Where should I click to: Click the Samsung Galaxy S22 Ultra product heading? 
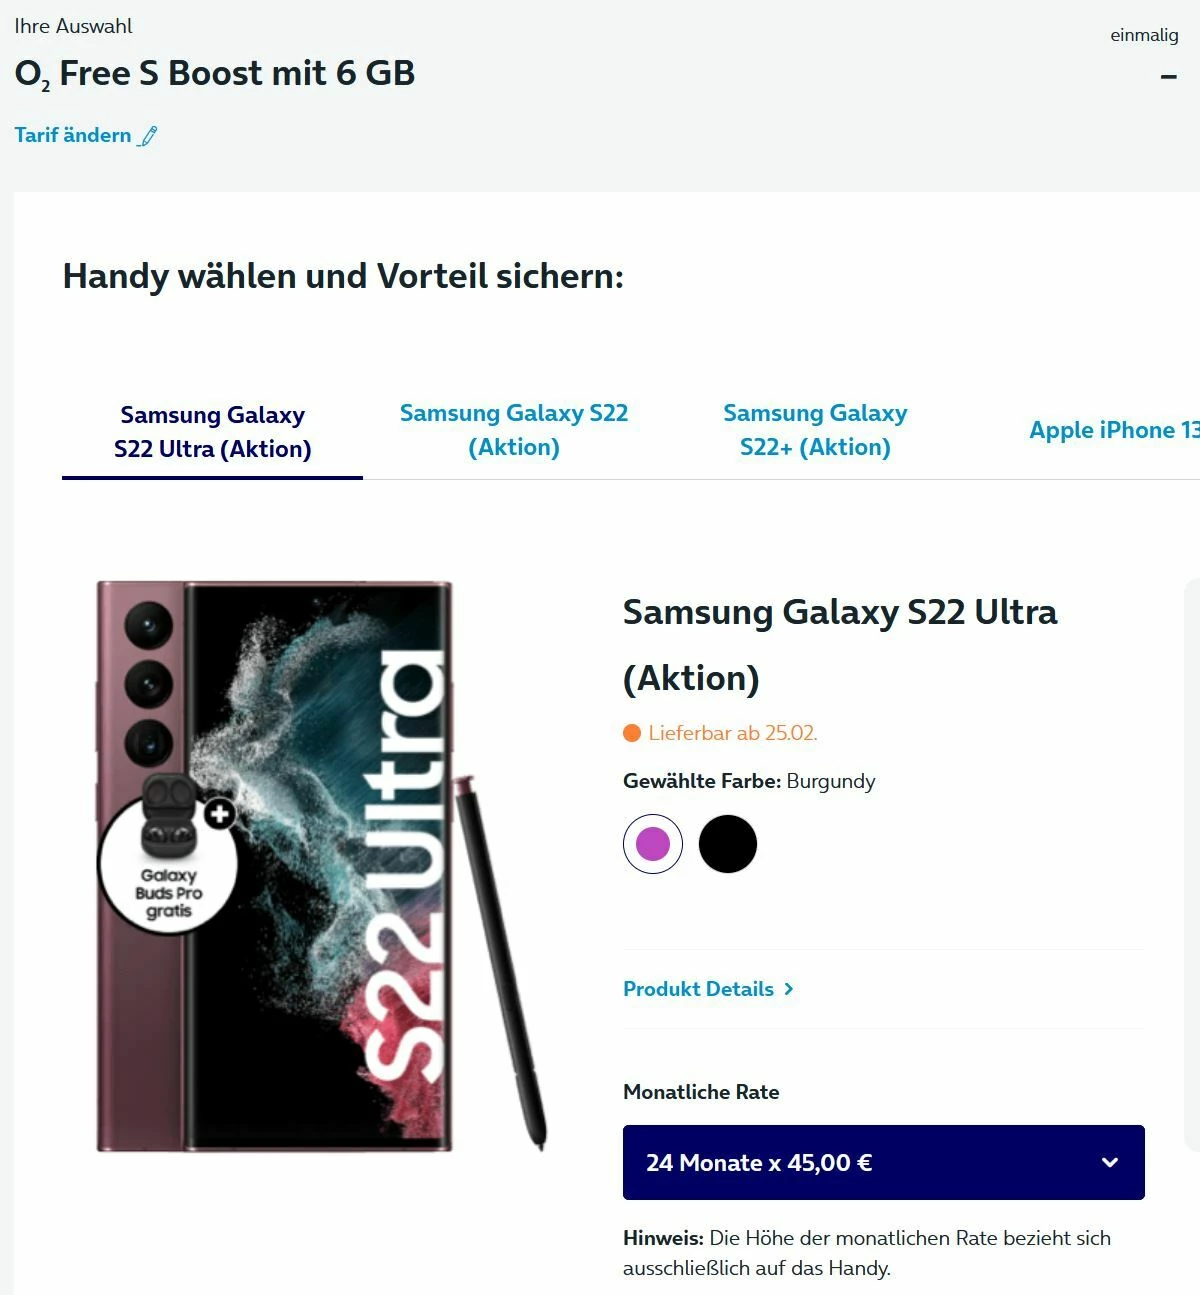[840, 645]
